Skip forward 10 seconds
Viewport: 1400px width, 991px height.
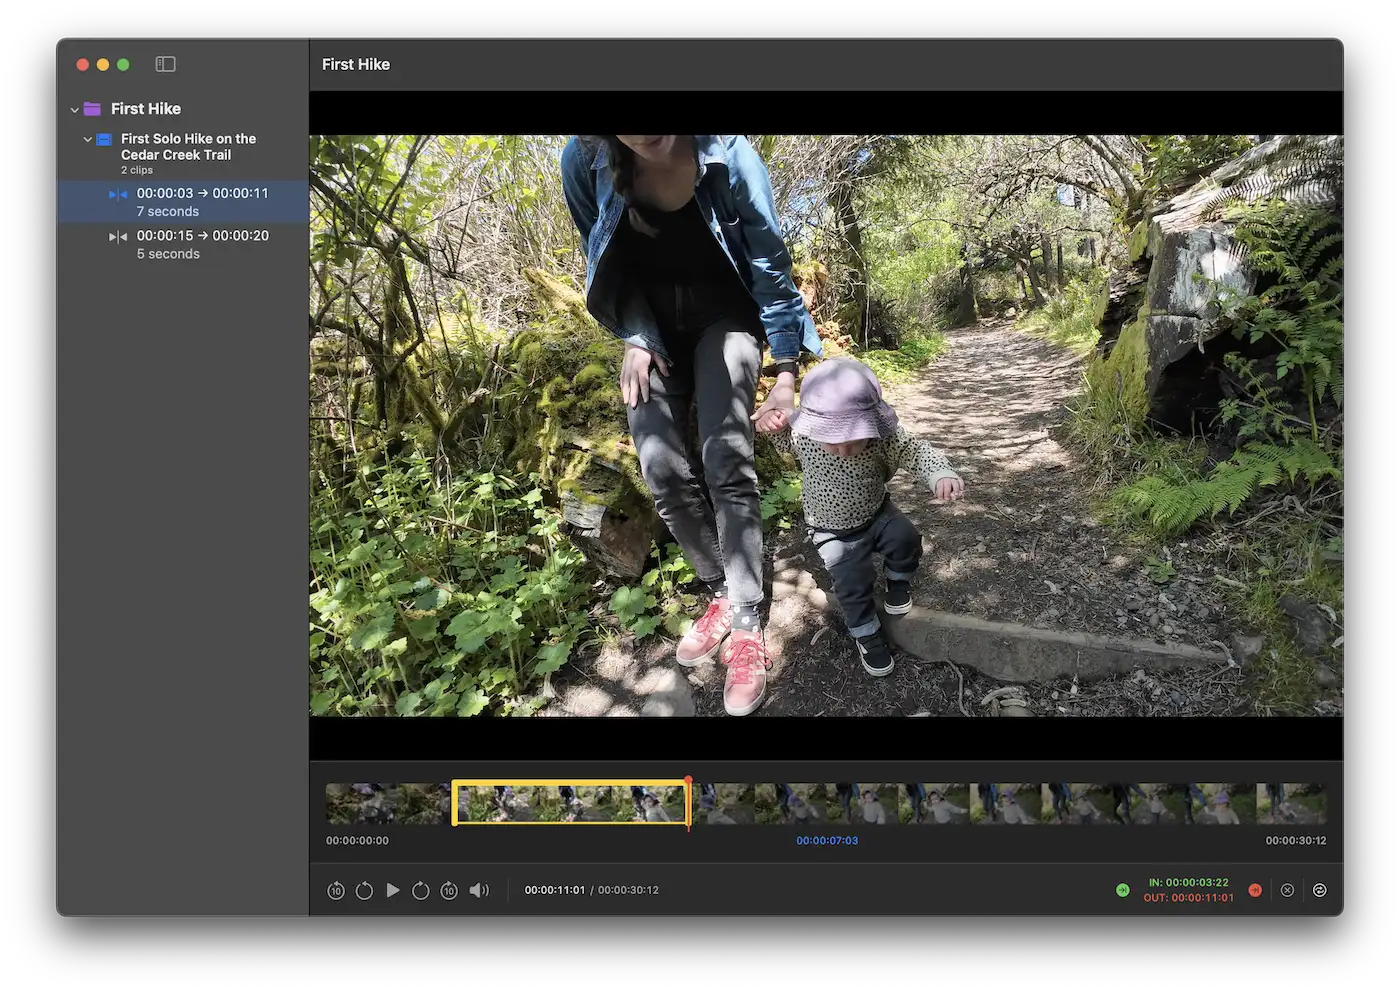coord(449,890)
